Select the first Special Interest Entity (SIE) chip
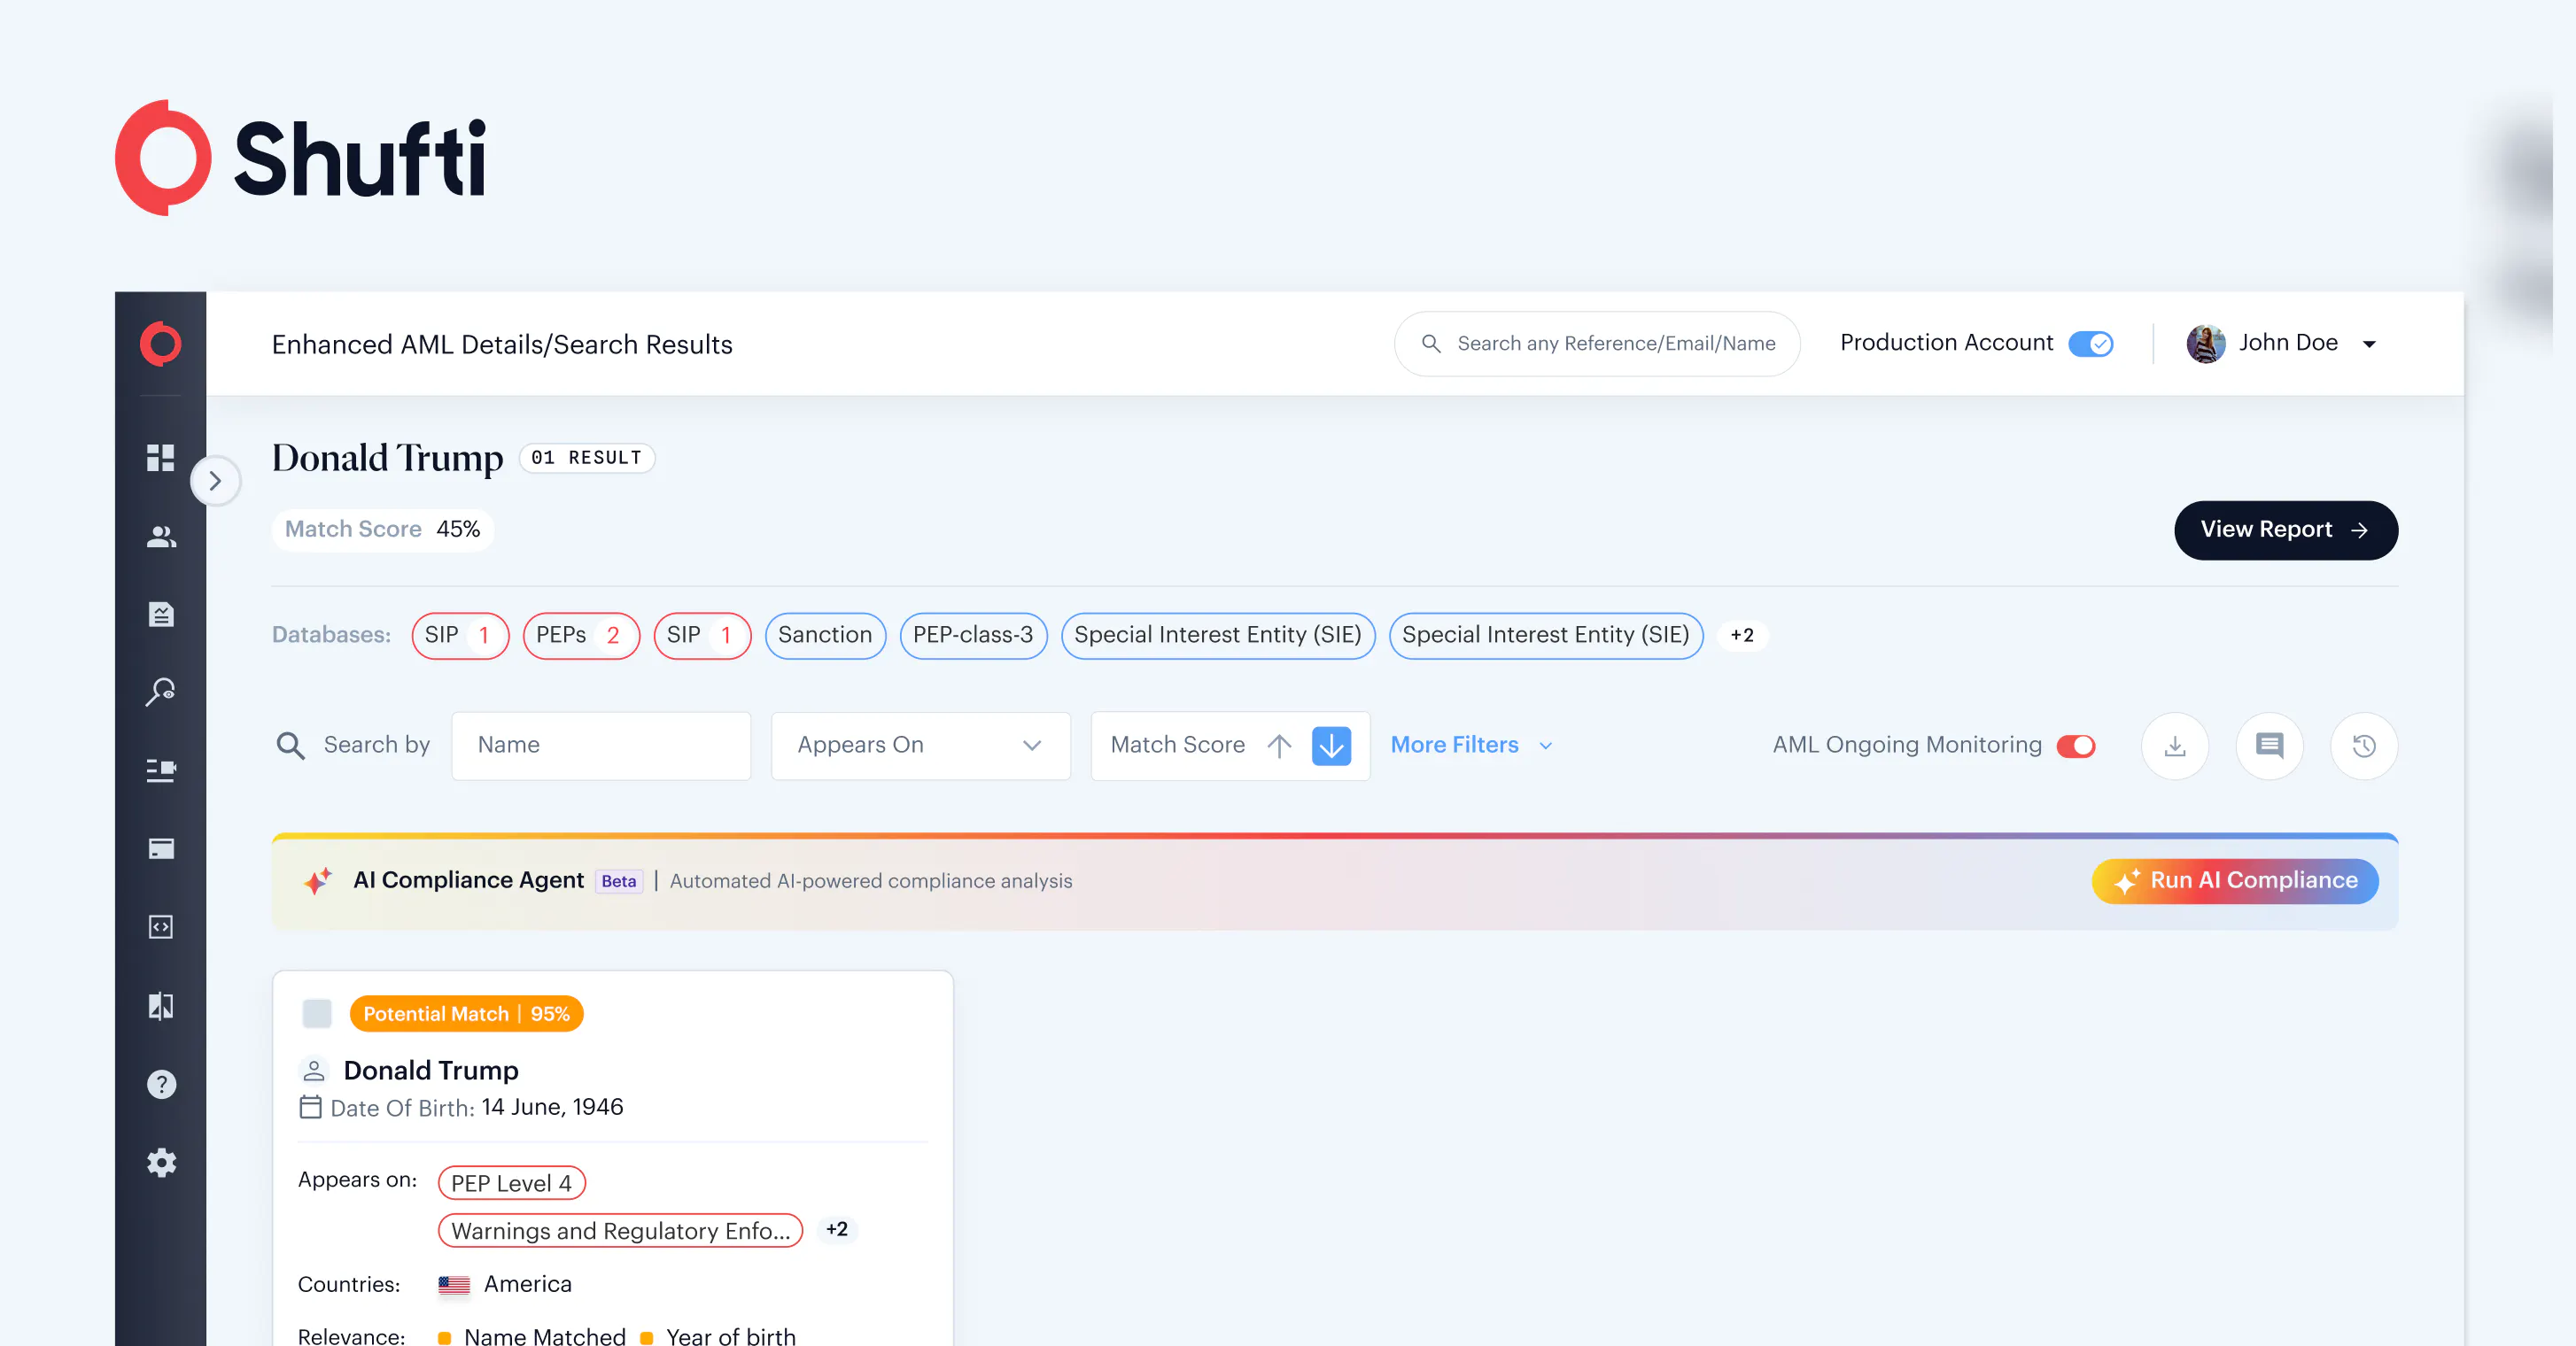This screenshot has width=2576, height=1346. point(1218,636)
